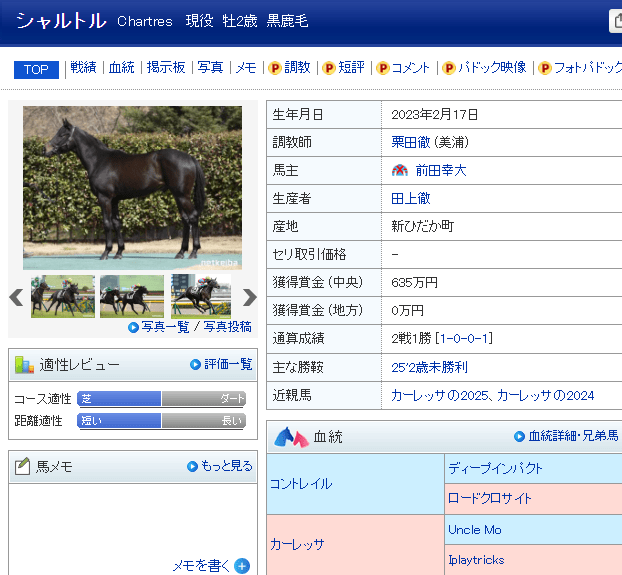Open カーレッサの2024 relative link
Screen dimensions: 622x575
coord(545,395)
